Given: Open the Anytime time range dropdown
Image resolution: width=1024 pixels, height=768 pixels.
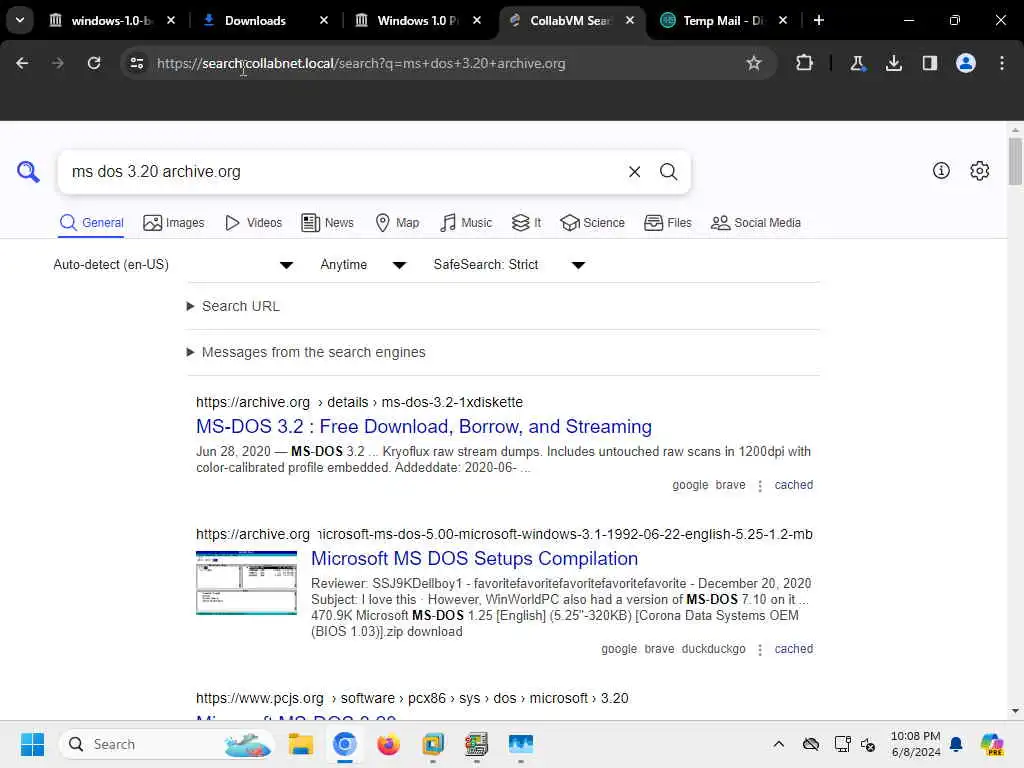Looking at the screenshot, I should [363, 264].
